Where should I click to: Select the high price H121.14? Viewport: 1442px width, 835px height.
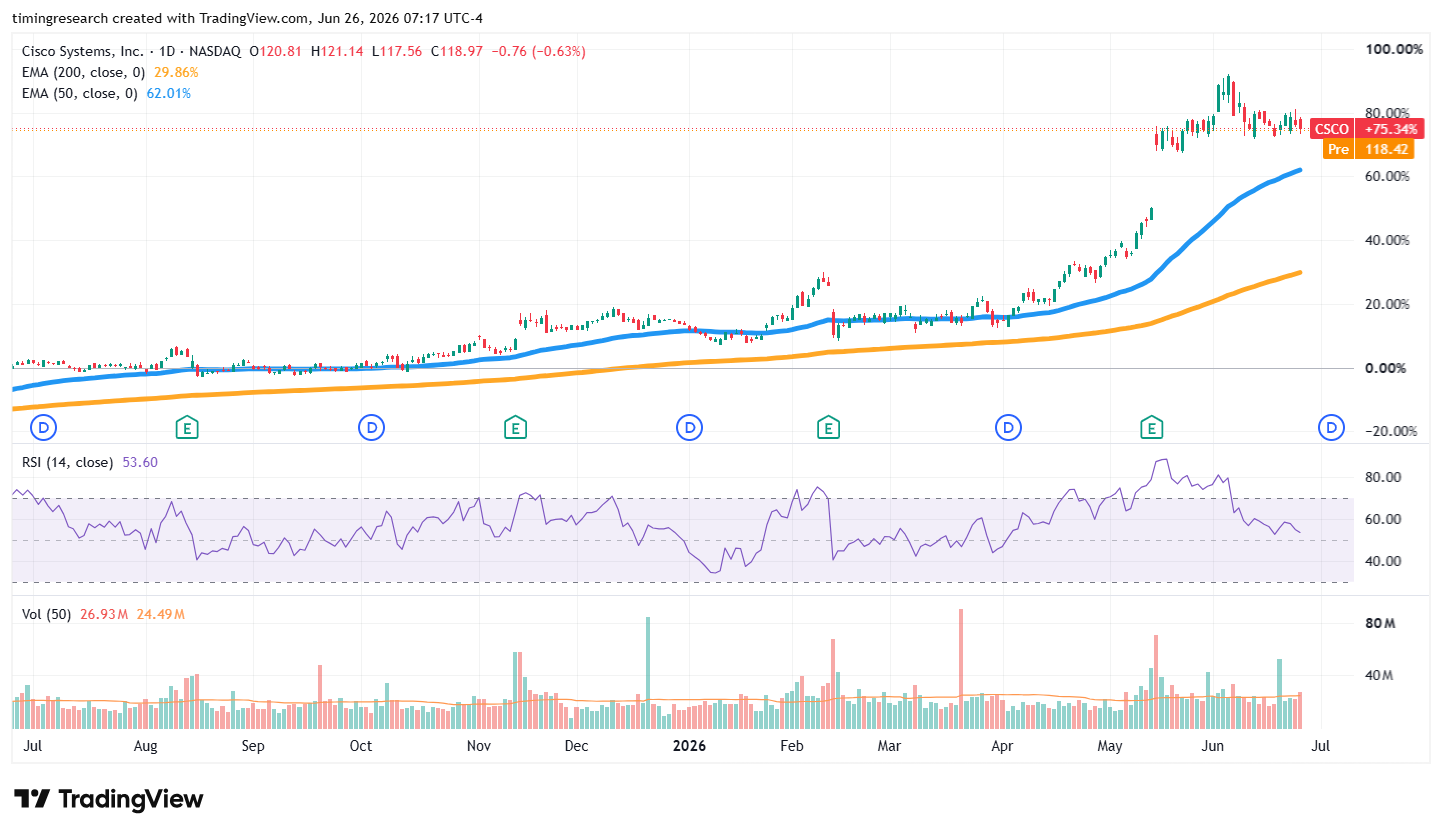338,51
